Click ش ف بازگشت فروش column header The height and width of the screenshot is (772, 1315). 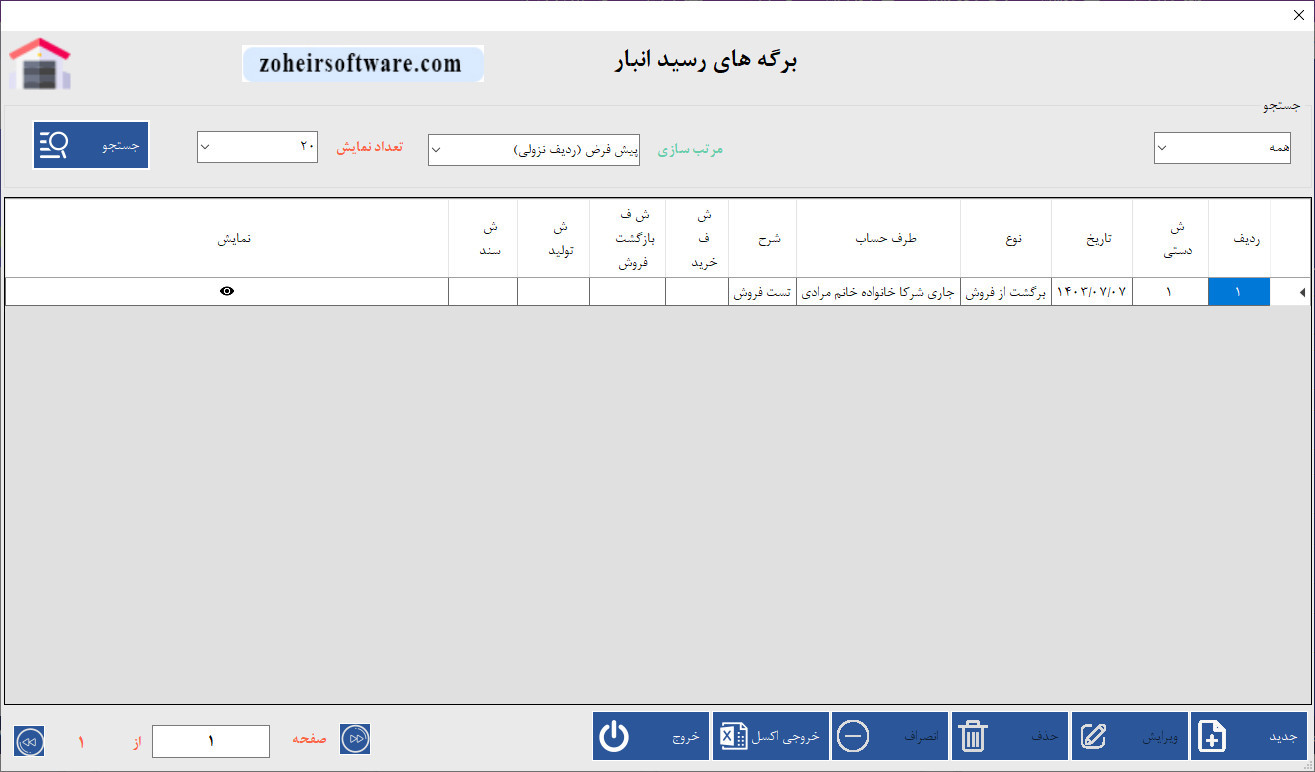point(628,238)
